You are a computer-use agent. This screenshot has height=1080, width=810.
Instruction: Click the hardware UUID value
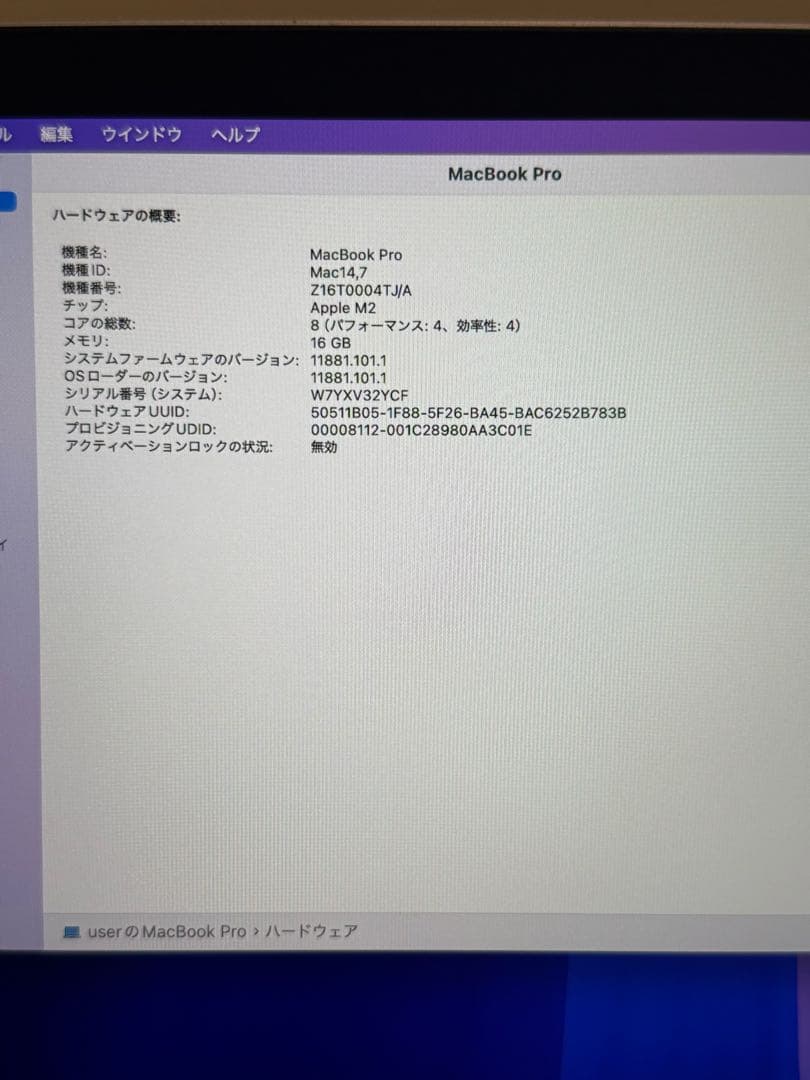point(468,411)
